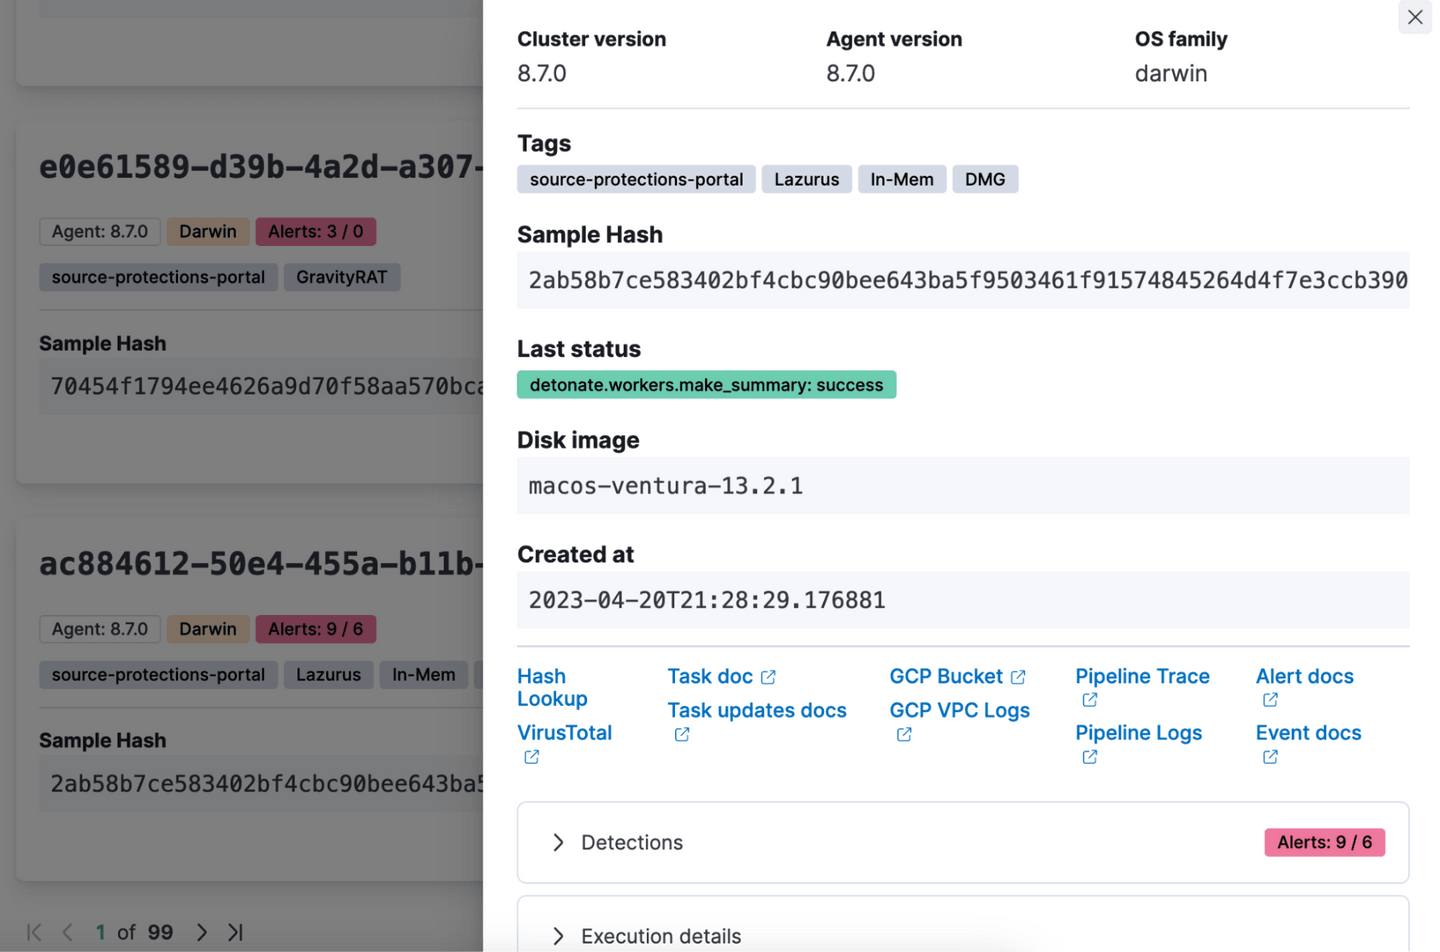
Task: Go to the next page arrow
Action: [x=202, y=932]
